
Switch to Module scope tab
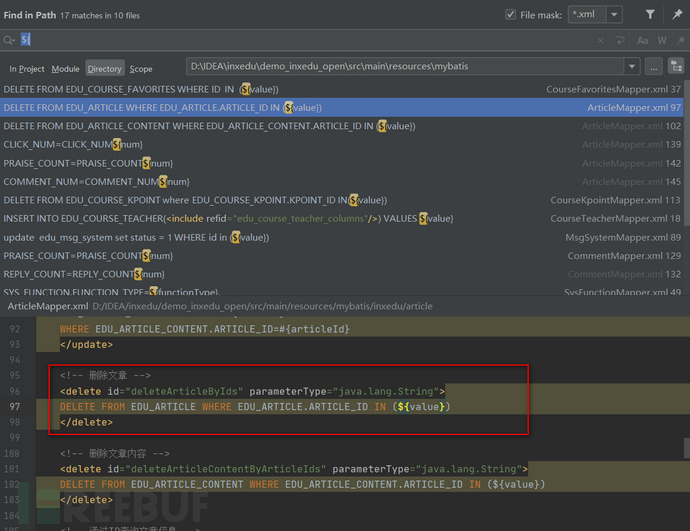[x=66, y=69]
